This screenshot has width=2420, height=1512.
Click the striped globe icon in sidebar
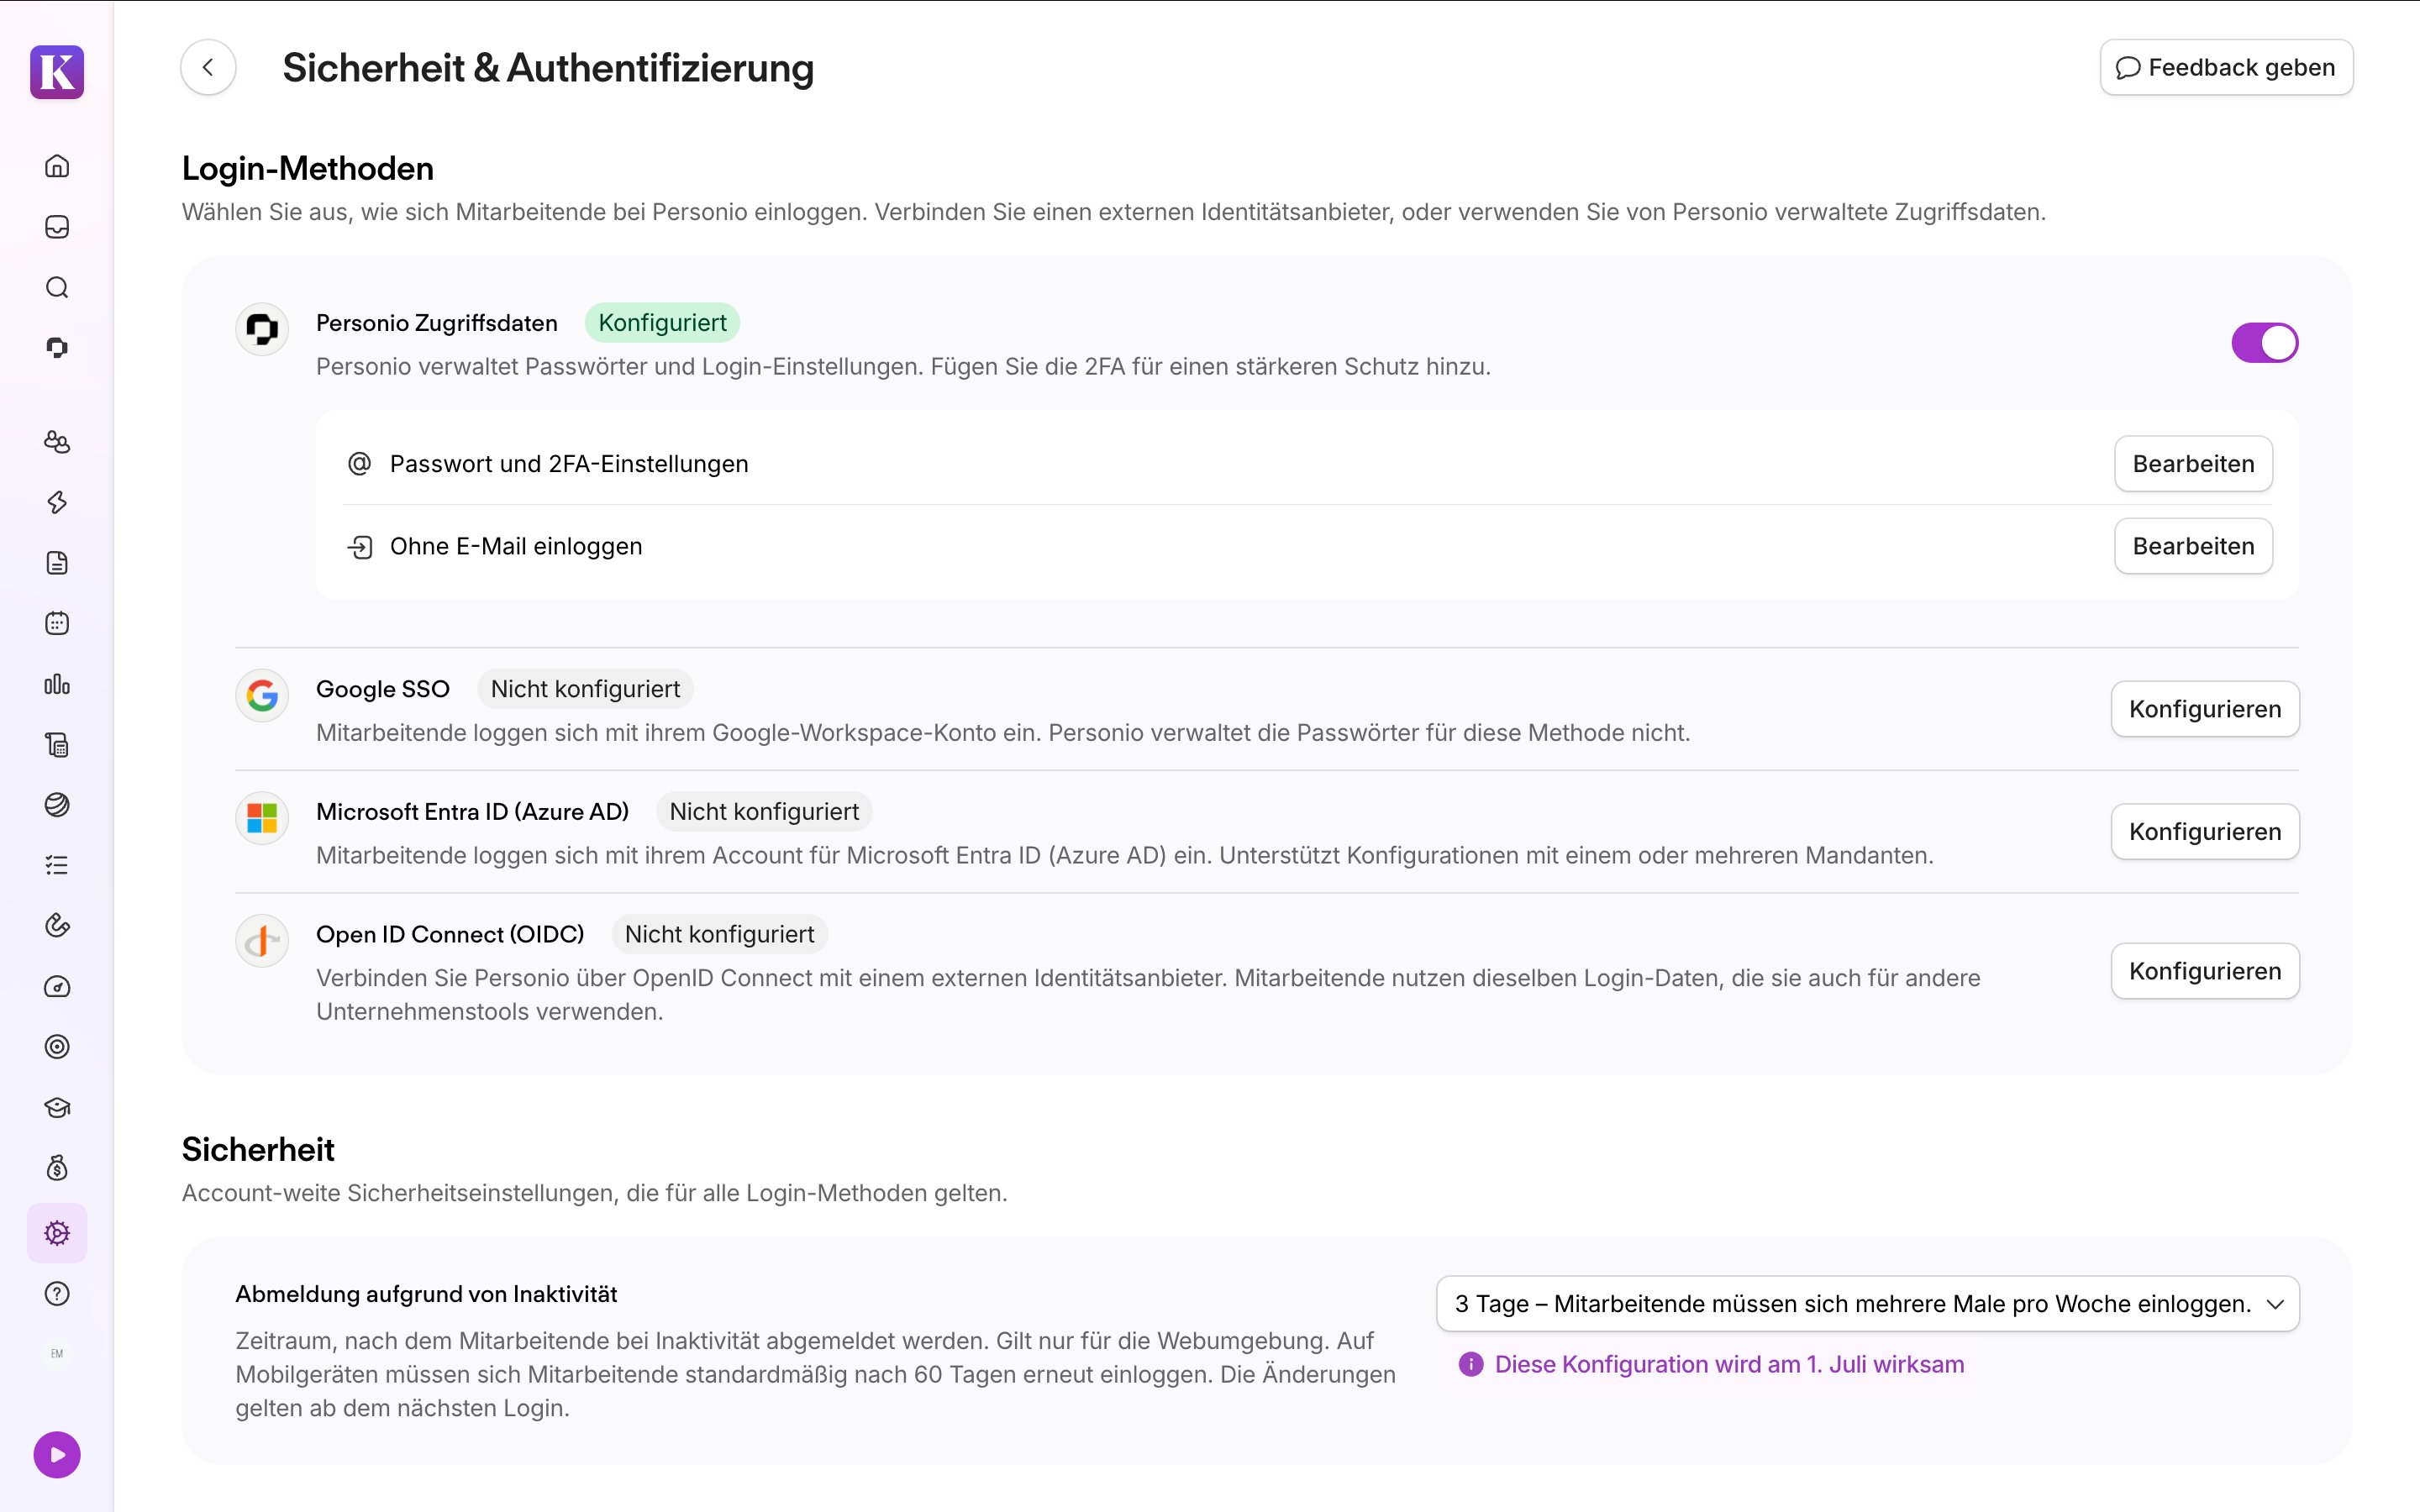(x=57, y=805)
